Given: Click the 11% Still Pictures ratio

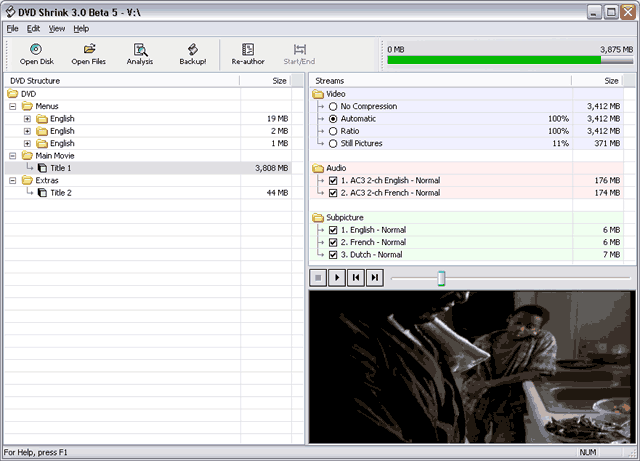Looking at the screenshot, I should pos(561,143).
